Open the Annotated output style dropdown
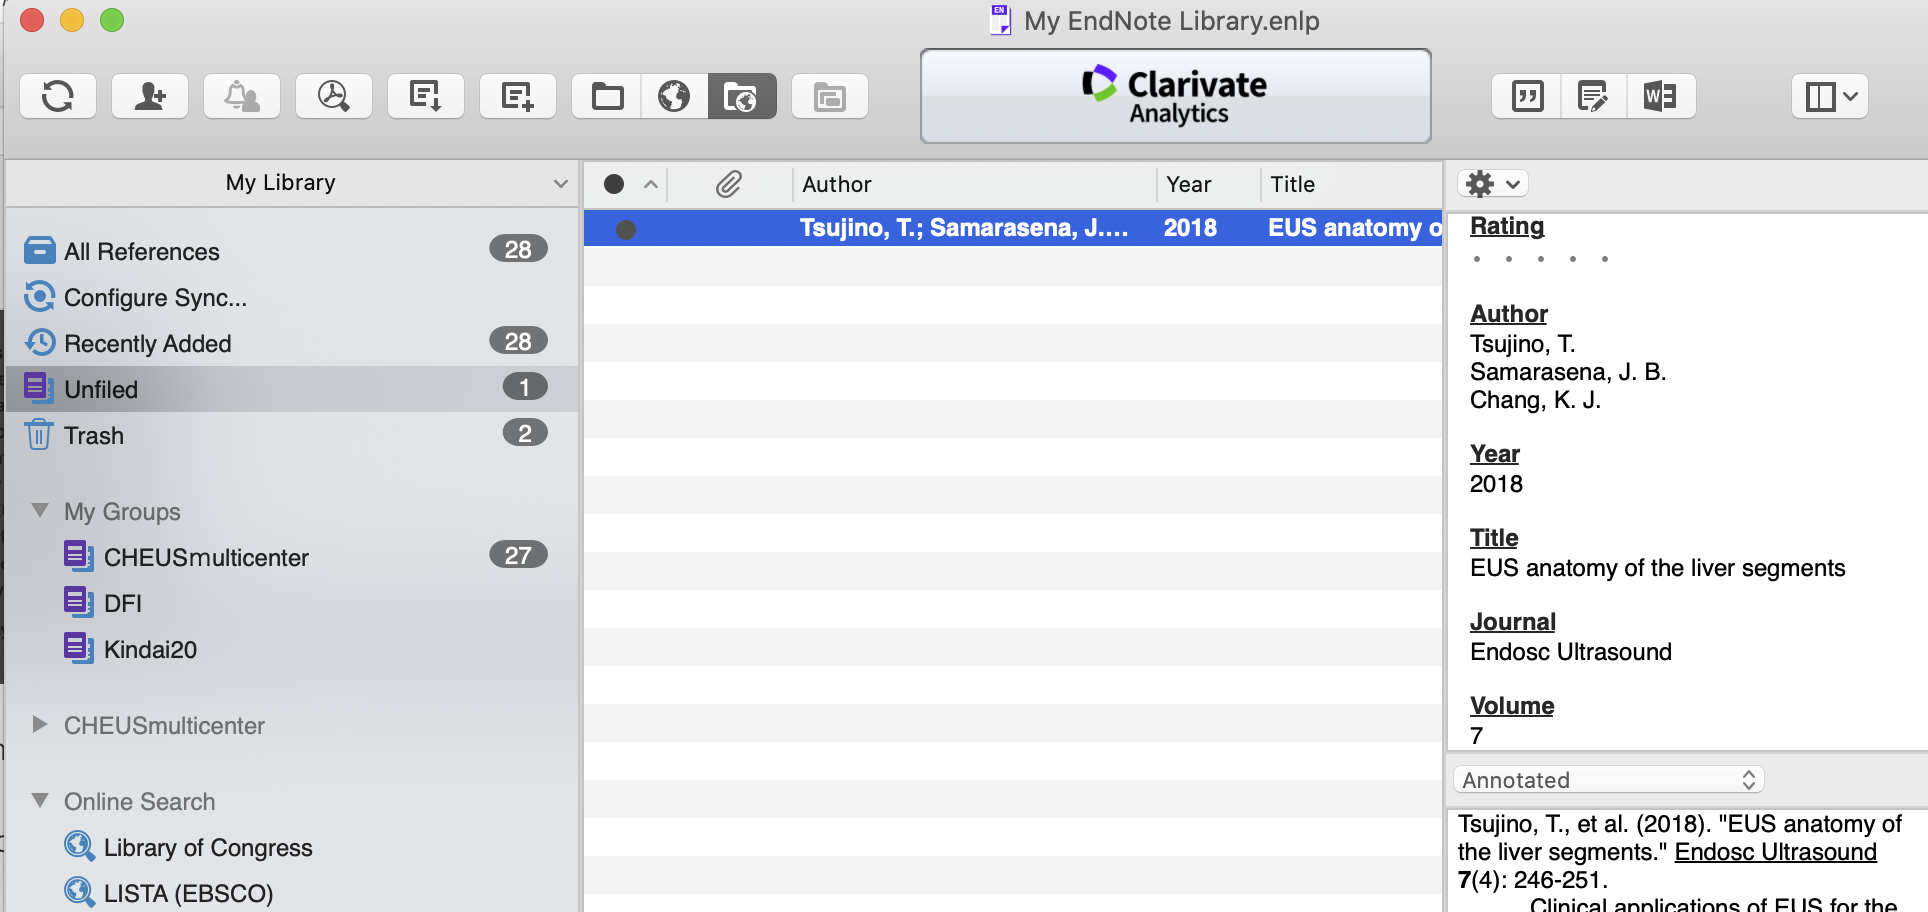 (x=1608, y=780)
